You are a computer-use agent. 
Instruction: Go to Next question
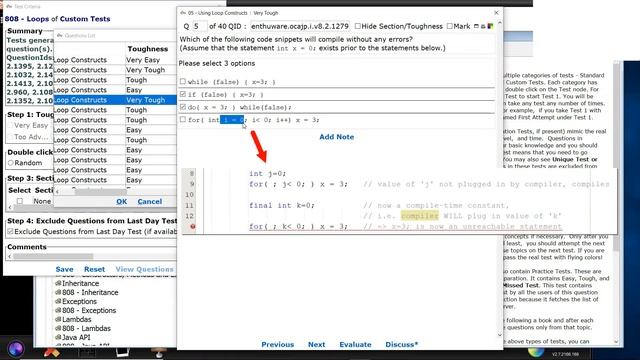point(316,344)
